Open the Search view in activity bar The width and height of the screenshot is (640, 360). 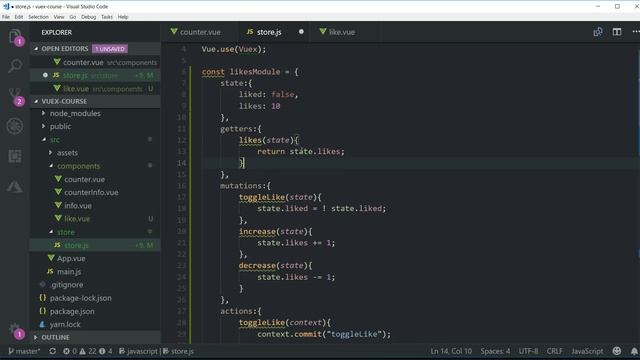tap(15, 66)
